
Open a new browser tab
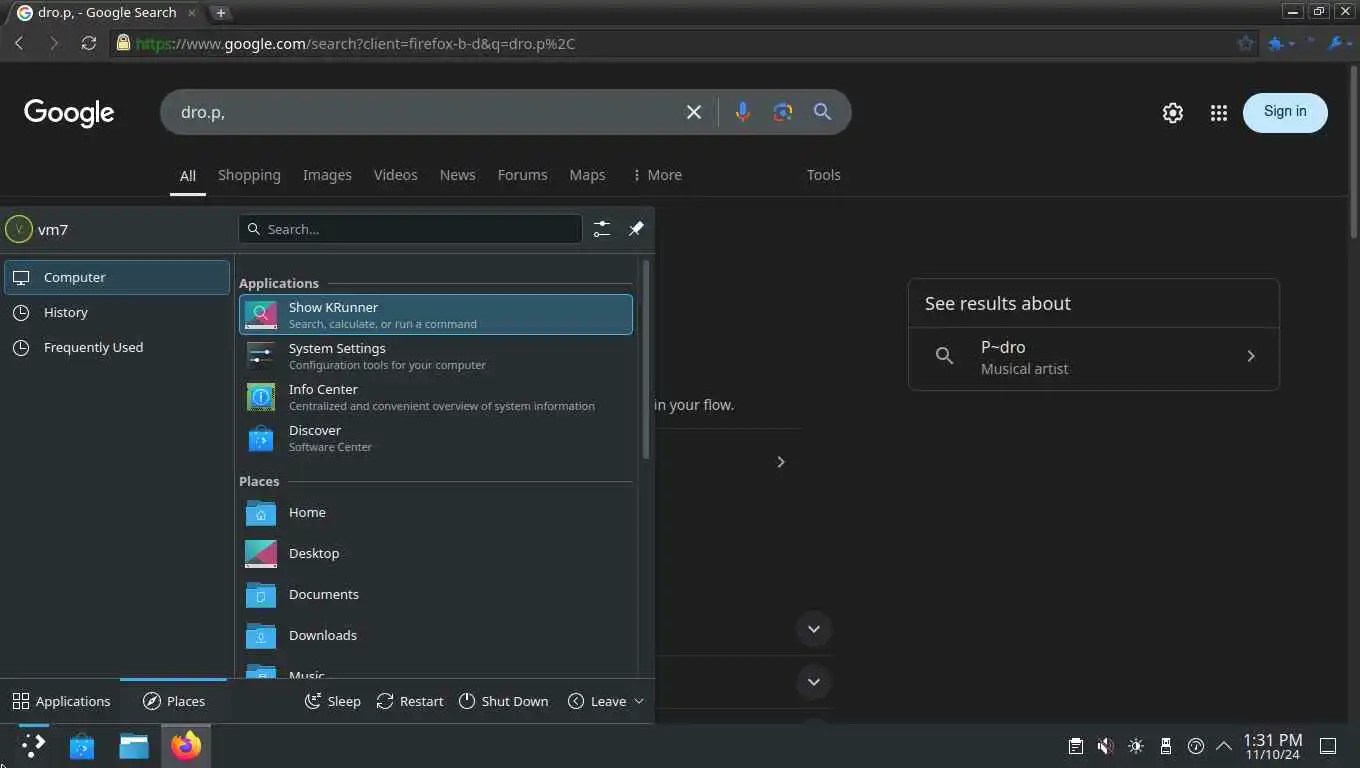[x=221, y=12]
